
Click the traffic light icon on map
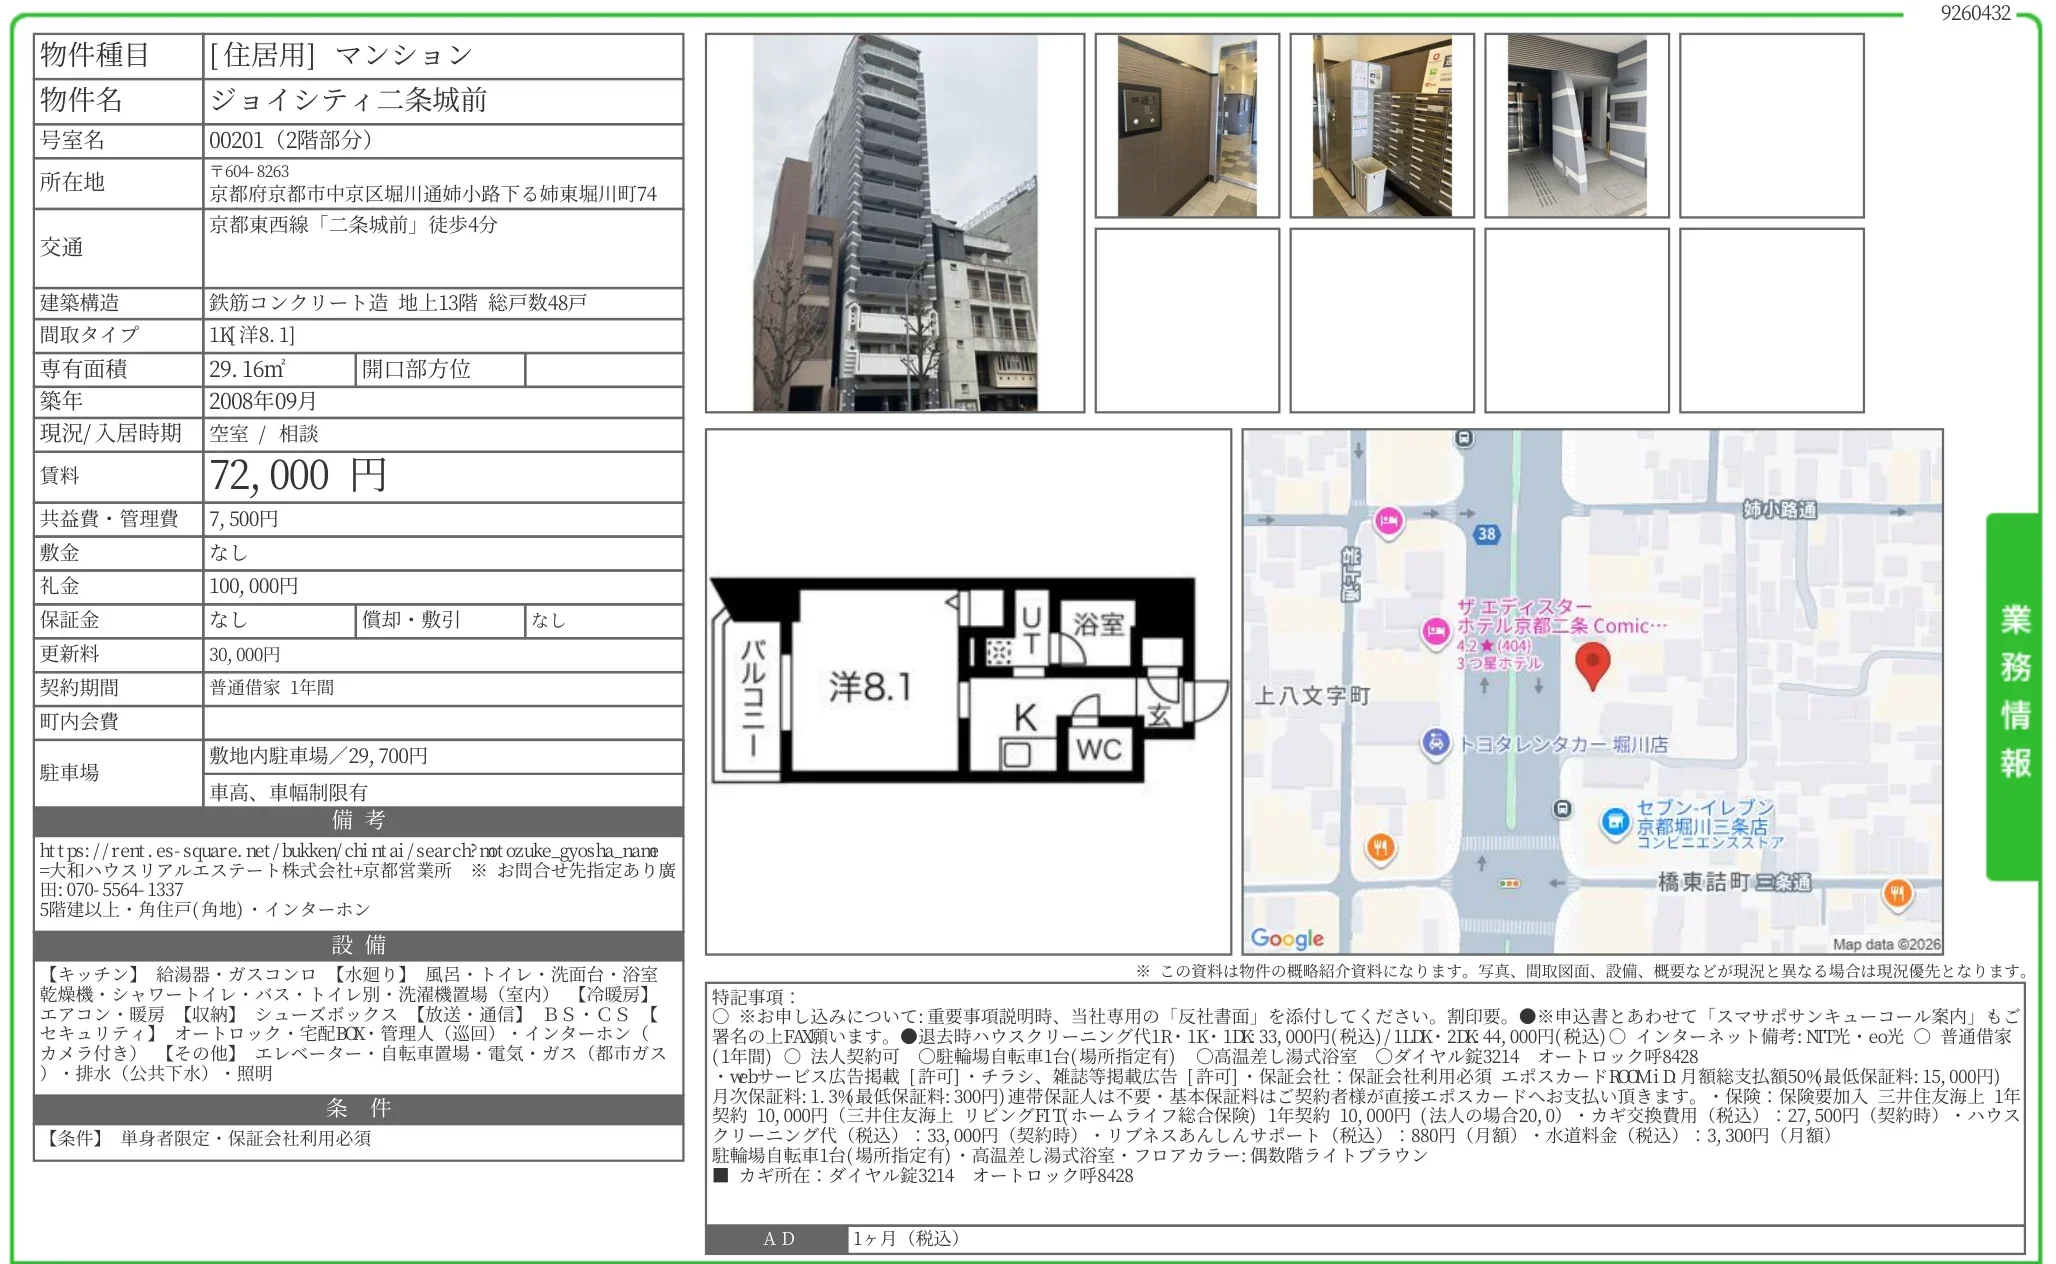pyautogui.click(x=1509, y=884)
